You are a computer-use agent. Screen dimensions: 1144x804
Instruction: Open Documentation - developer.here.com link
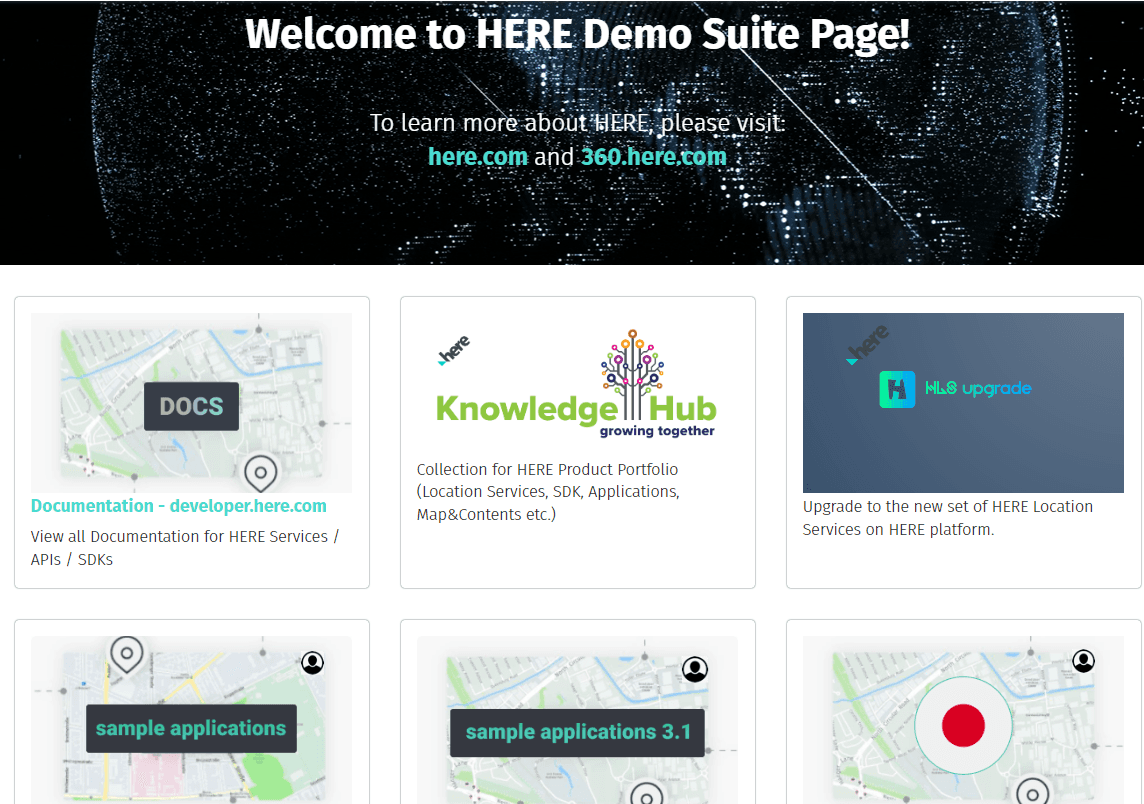[179, 506]
